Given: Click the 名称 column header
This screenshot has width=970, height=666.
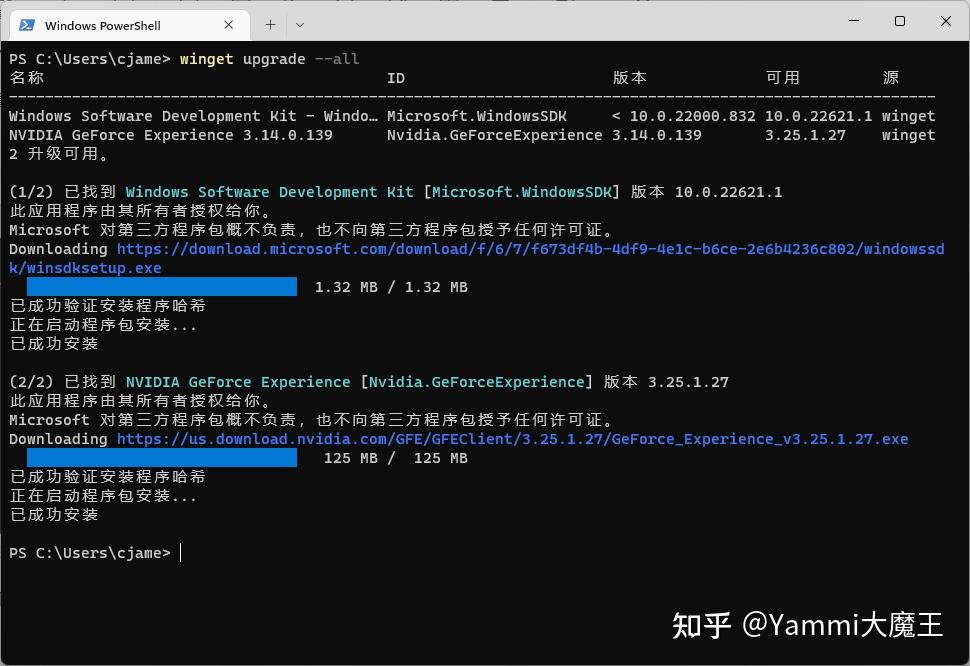Looking at the screenshot, I should pos(27,78).
